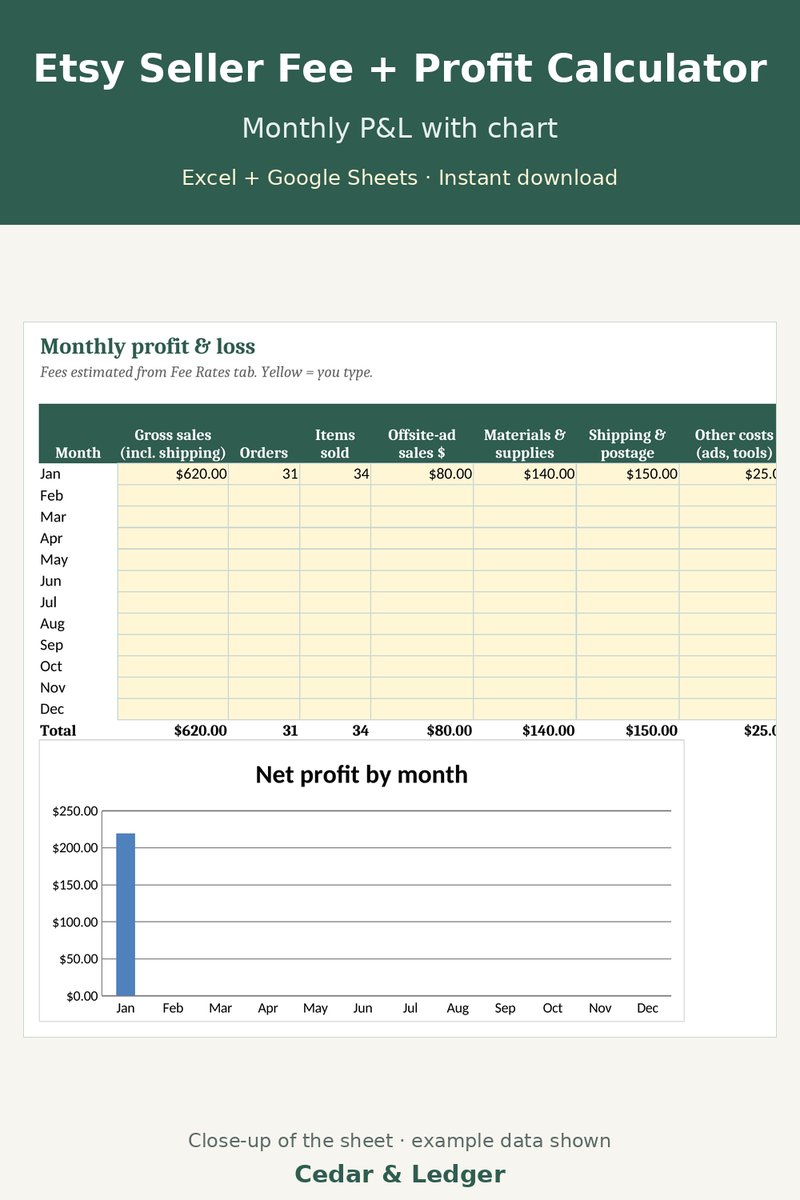Click the $250.00 axis label in chart
The width and height of the screenshot is (800, 1200).
point(75,811)
